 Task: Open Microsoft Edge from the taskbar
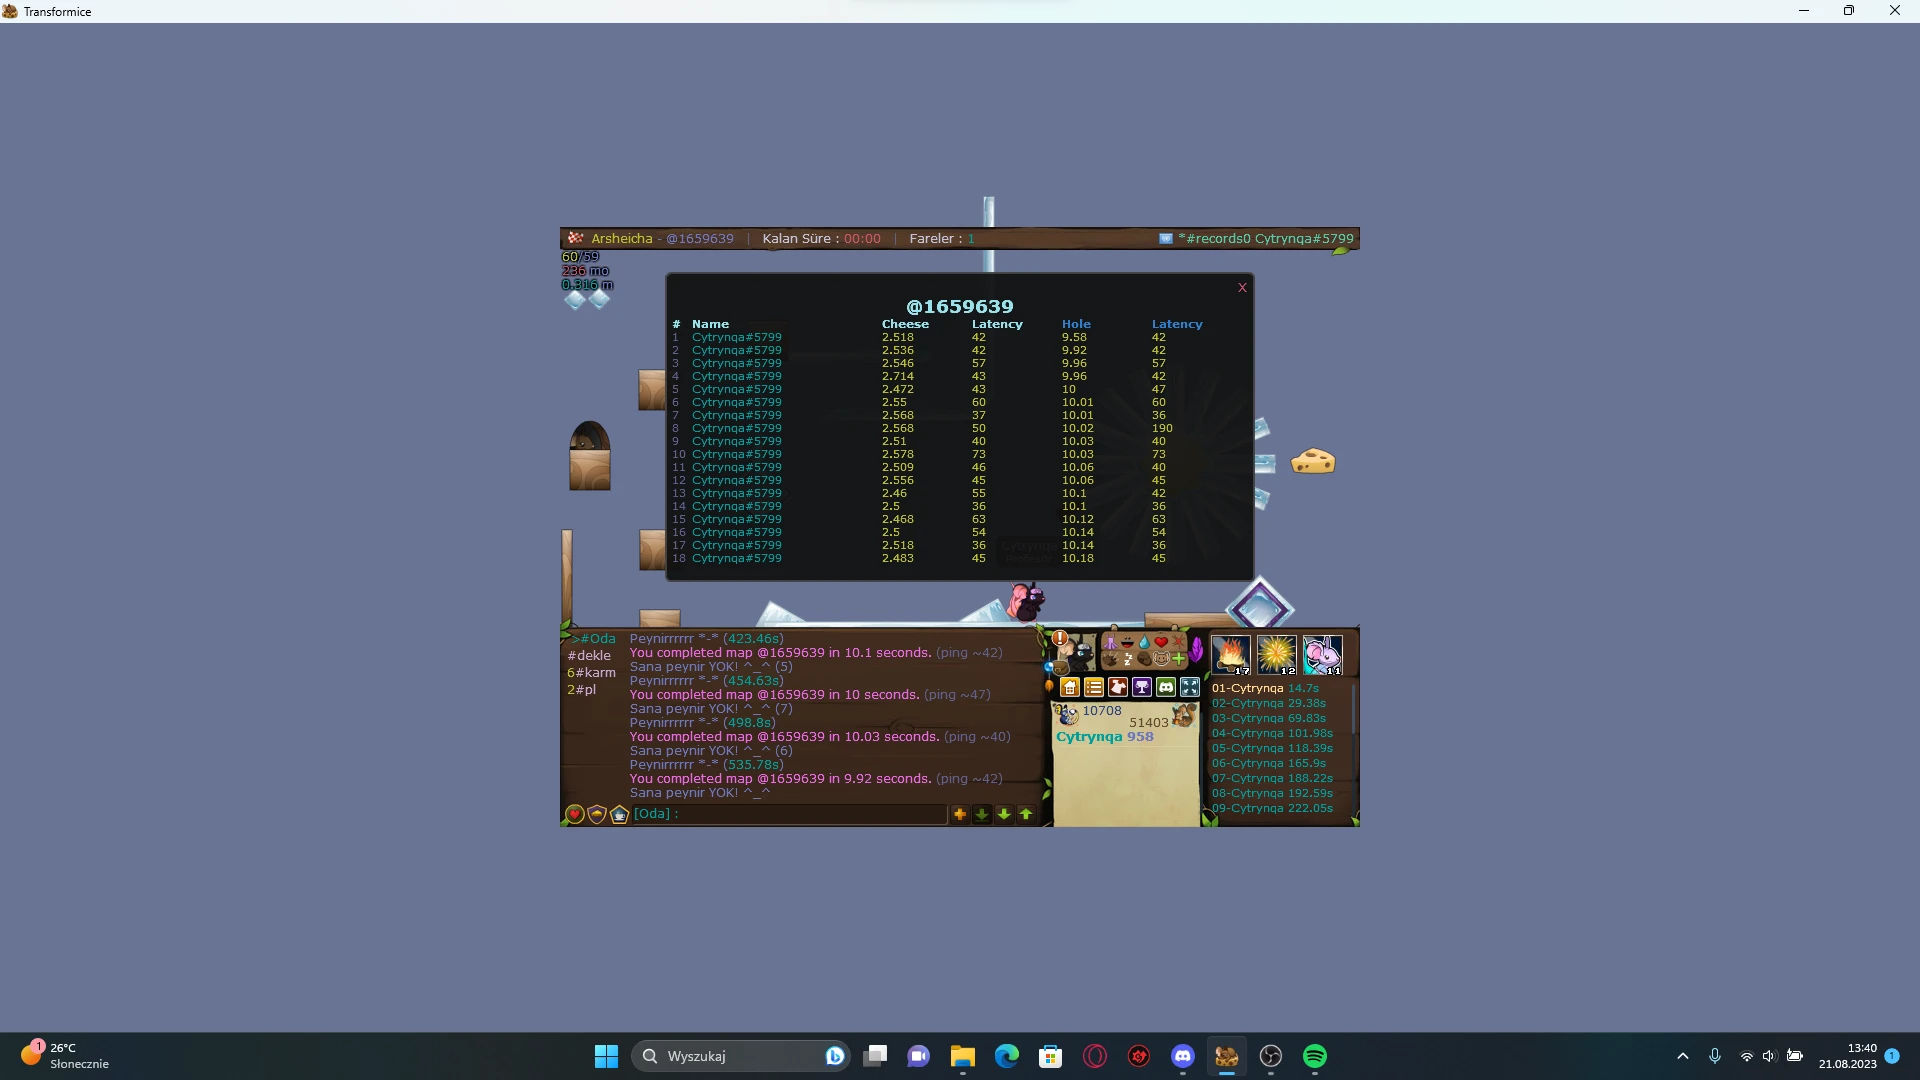(x=1006, y=1056)
